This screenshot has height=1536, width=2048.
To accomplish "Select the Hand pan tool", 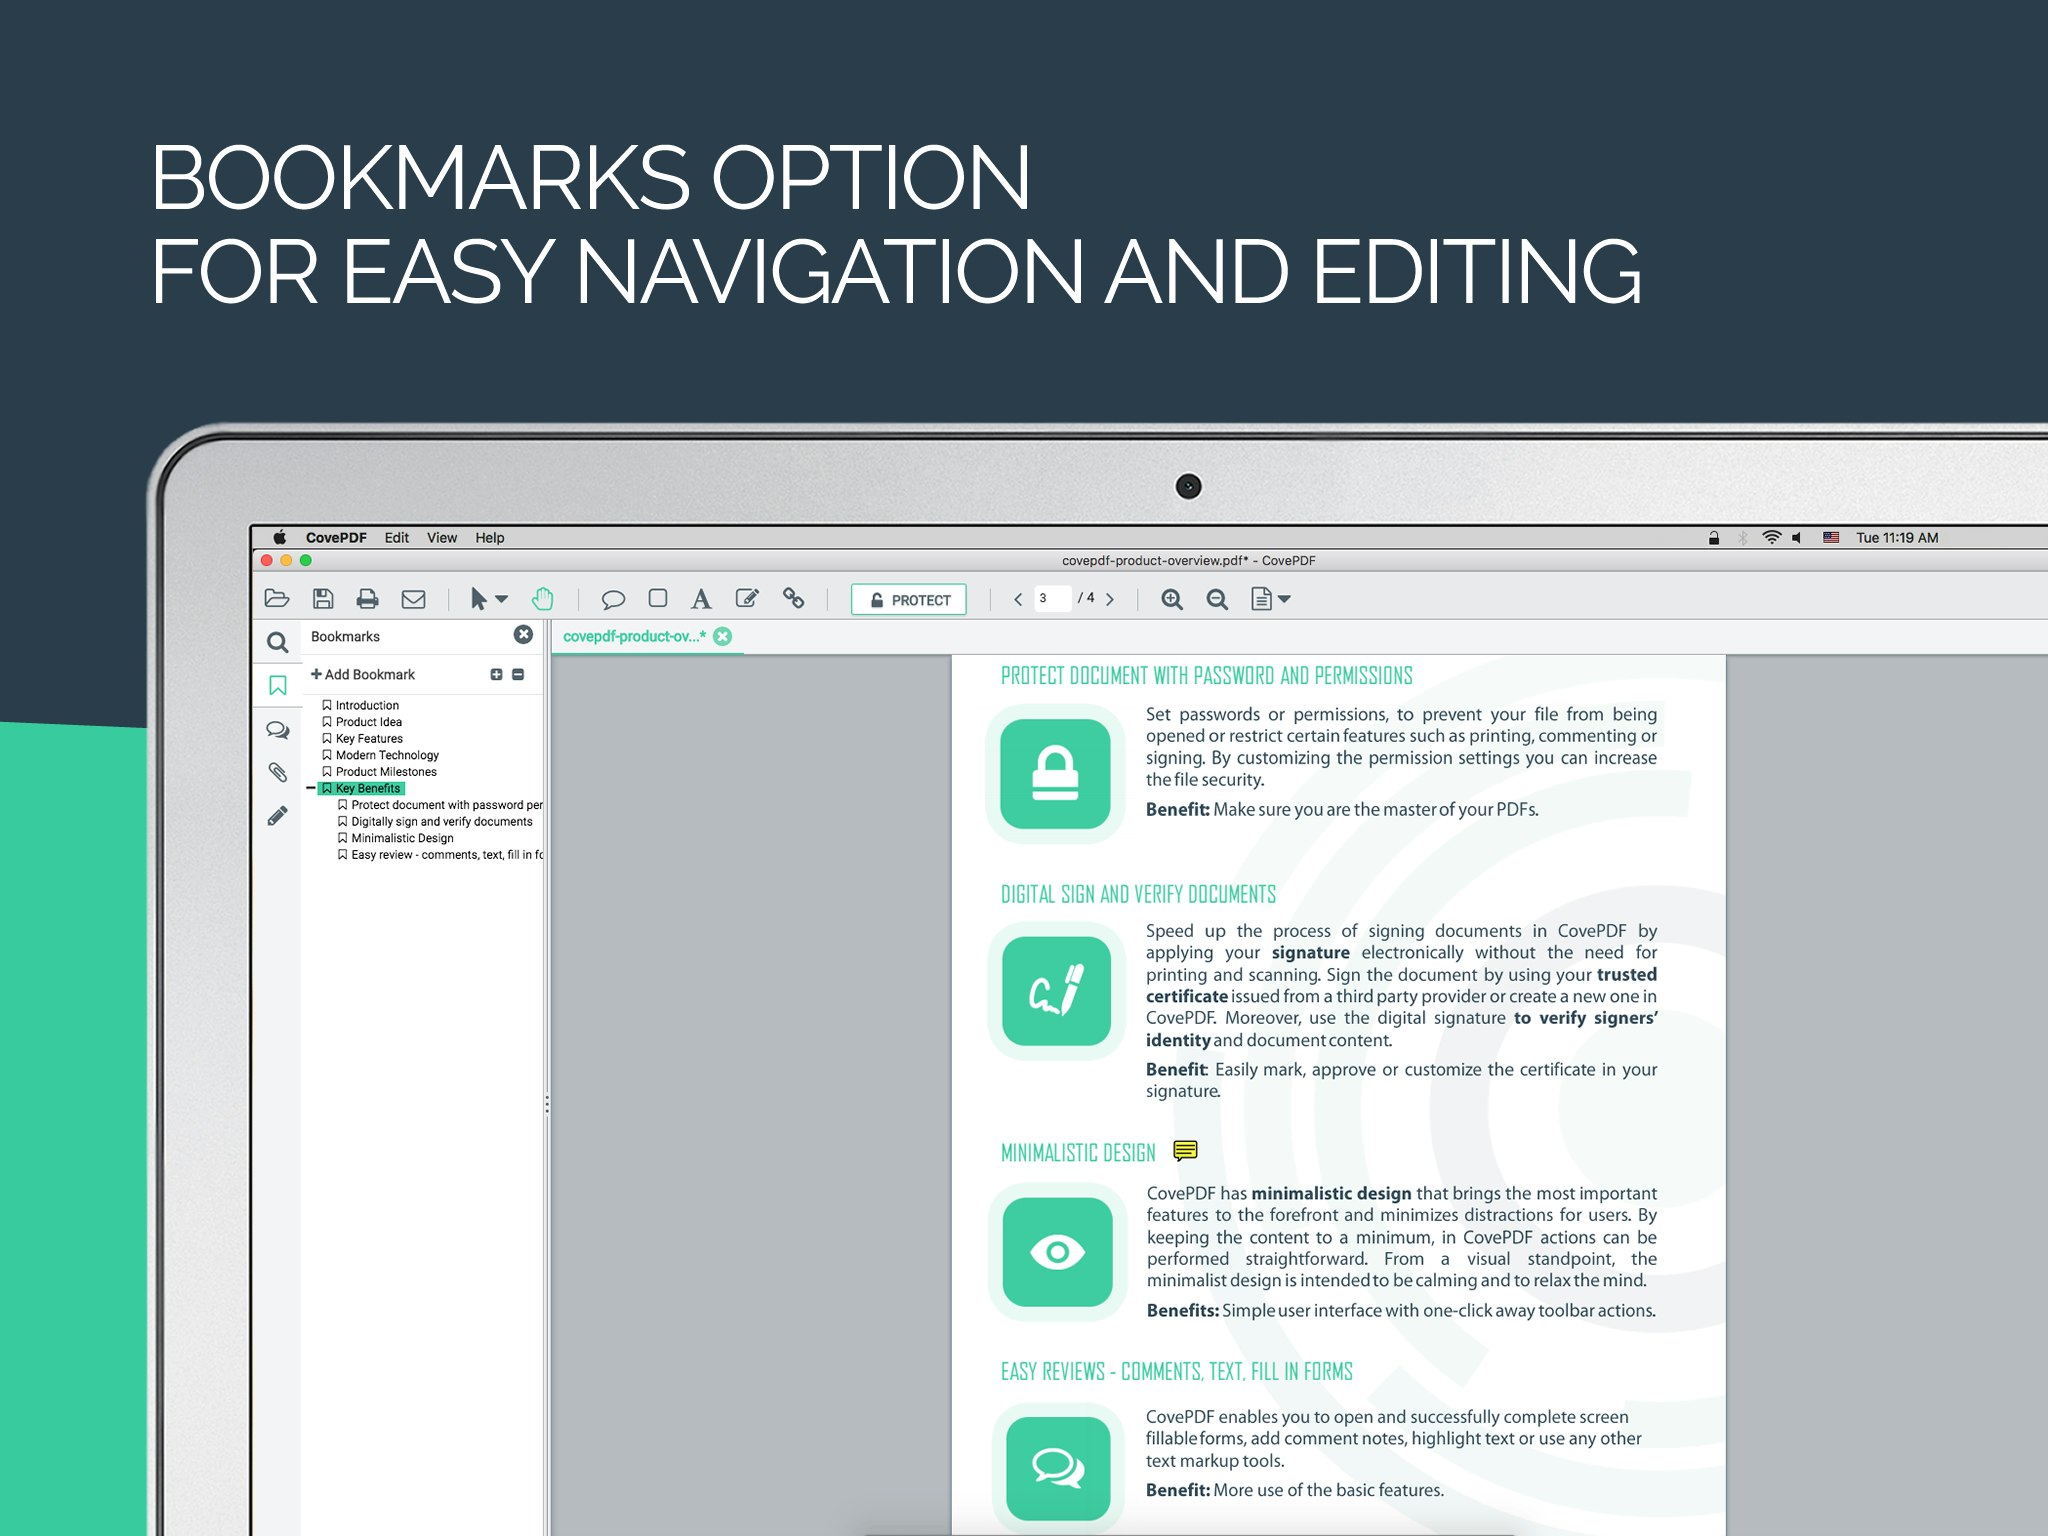I will click(x=542, y=599).
